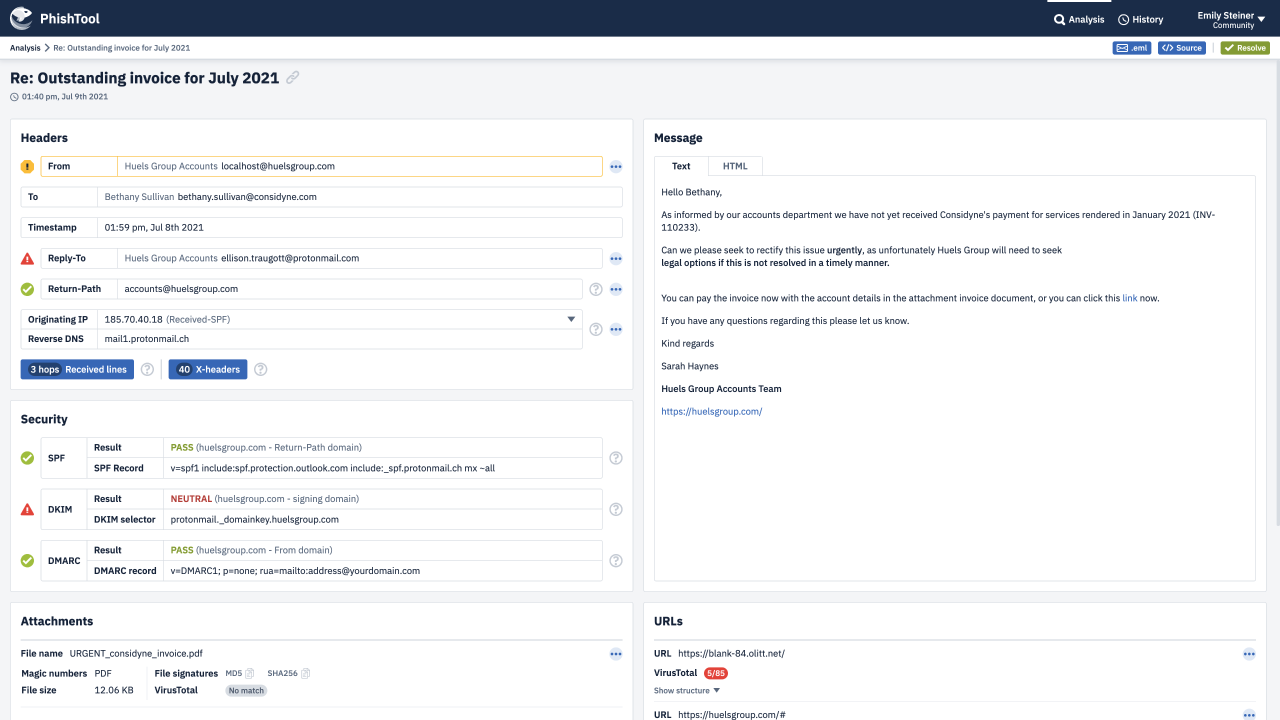Show help for DMARC result

[x=616, y=561]
